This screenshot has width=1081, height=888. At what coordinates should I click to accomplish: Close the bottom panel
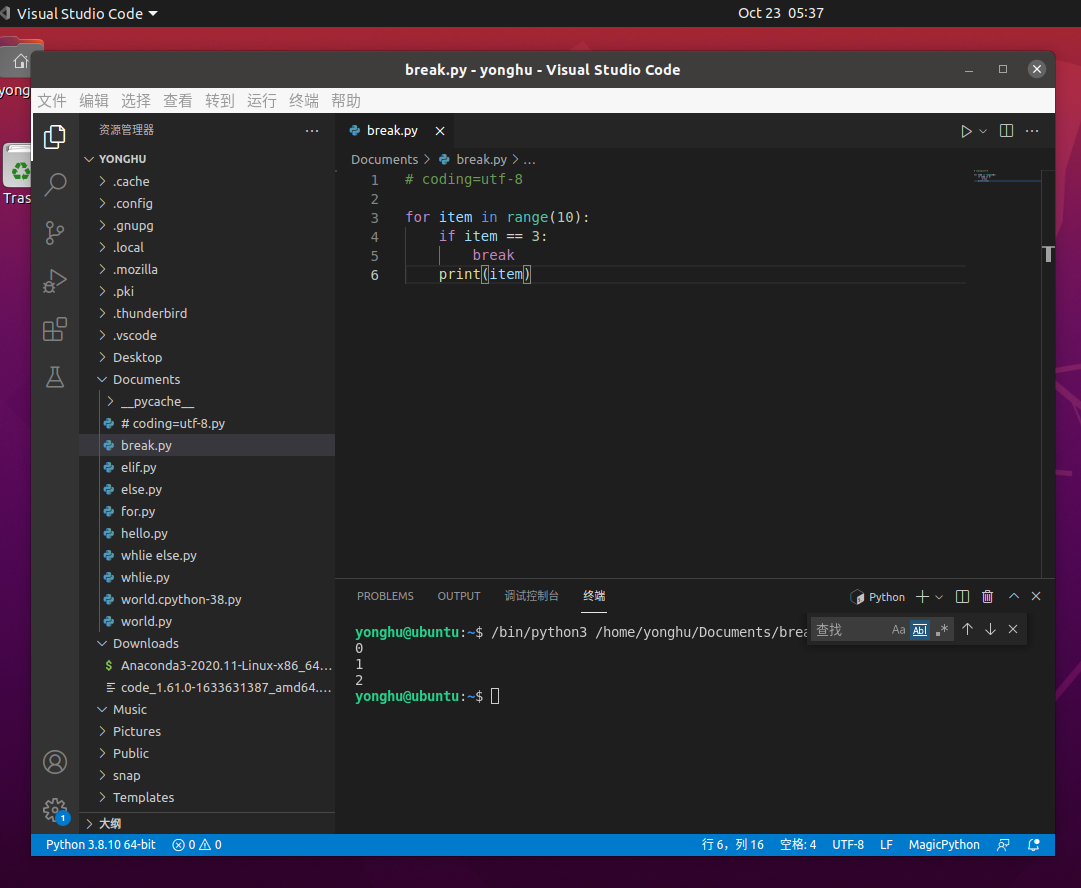click(1036, 596)
